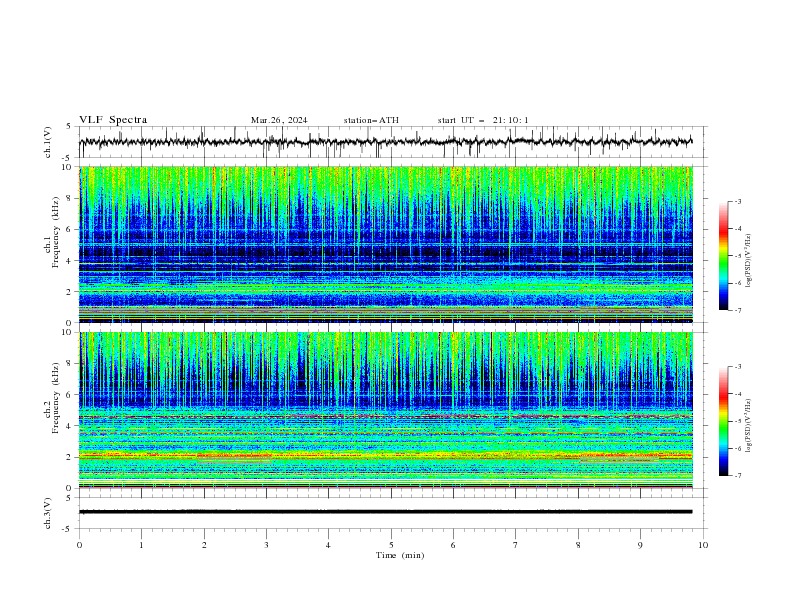This screenshot has height=612, width=792.
Task: Click the 'start UT = 21:10:1' label
Action: click(x=483, y=120)
